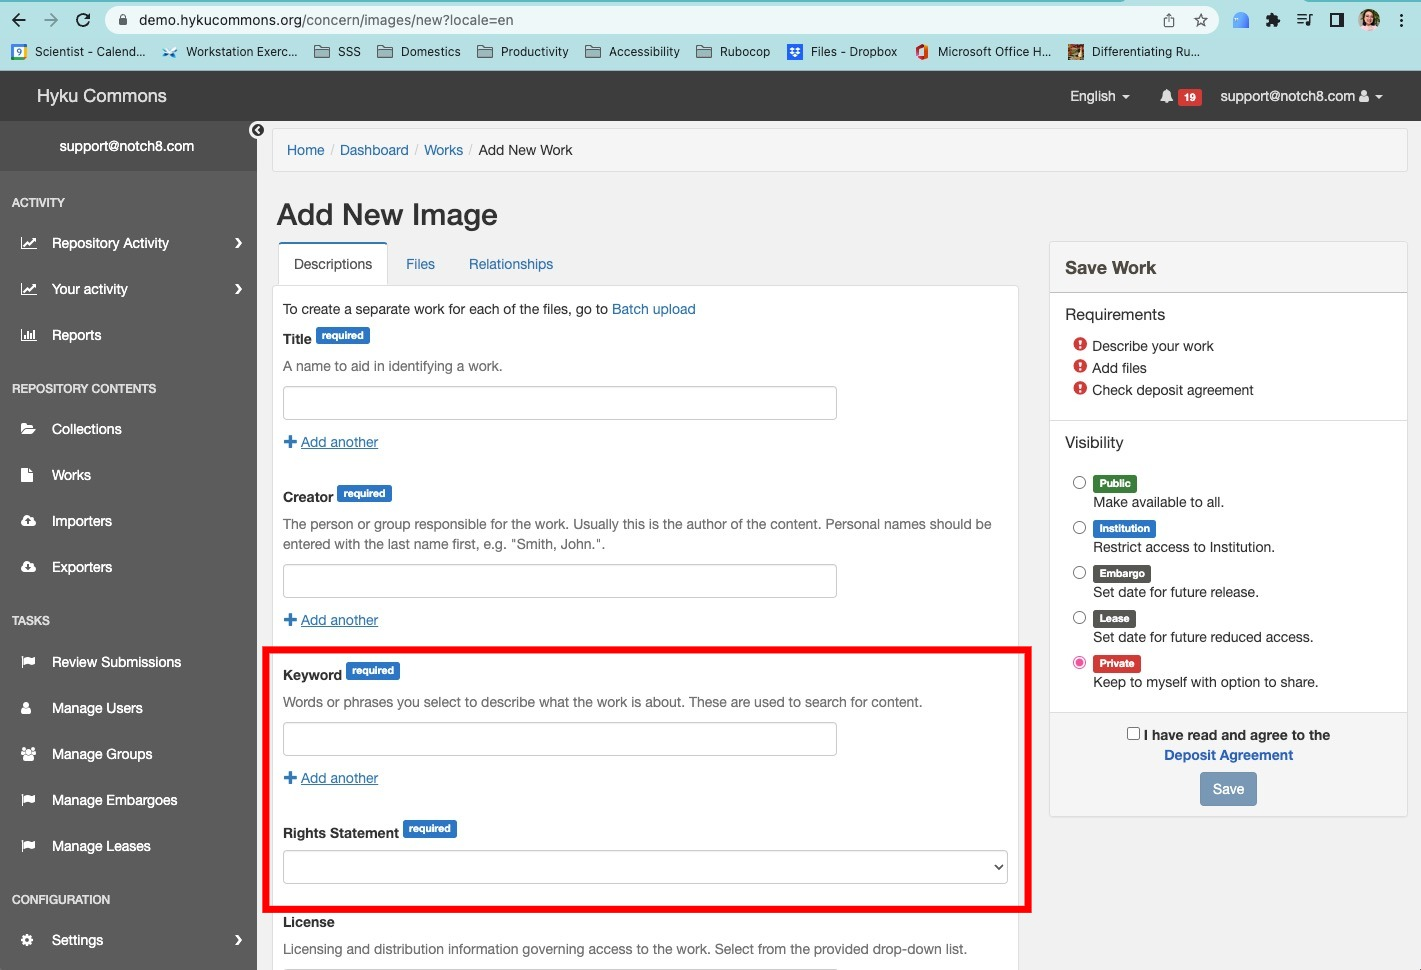This screenshot has width=1421, height=970.
Task: Select the Public visibility option
Action: pyautogui.click(x=1079, y=482)
